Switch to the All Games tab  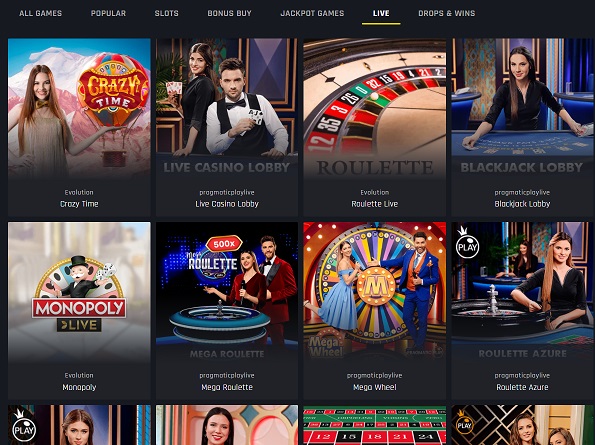[41, 13]
